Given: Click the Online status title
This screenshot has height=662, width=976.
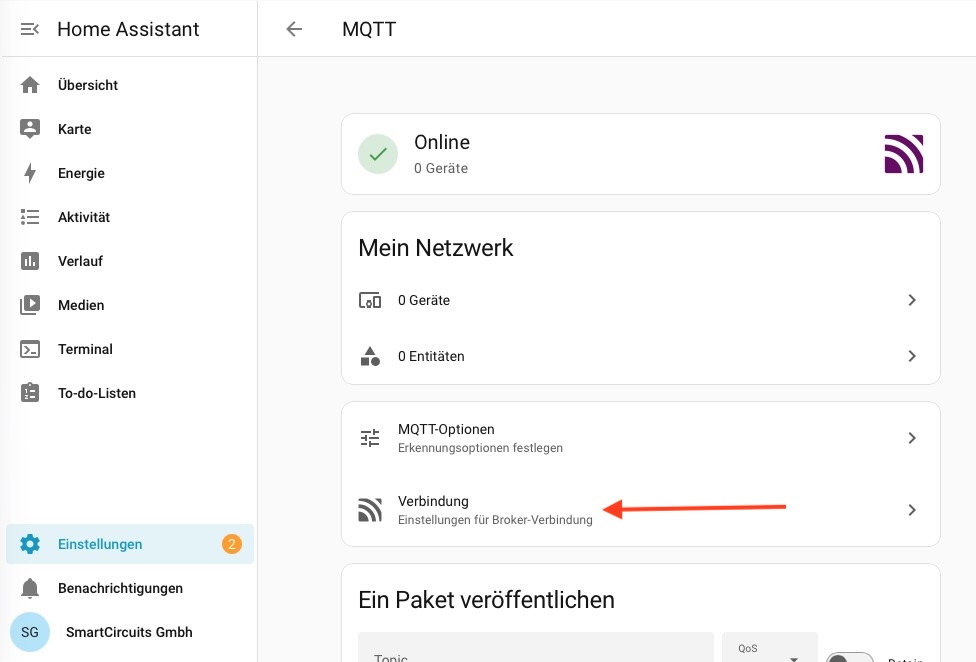Looking at the screenshot, I should [442, 142].
